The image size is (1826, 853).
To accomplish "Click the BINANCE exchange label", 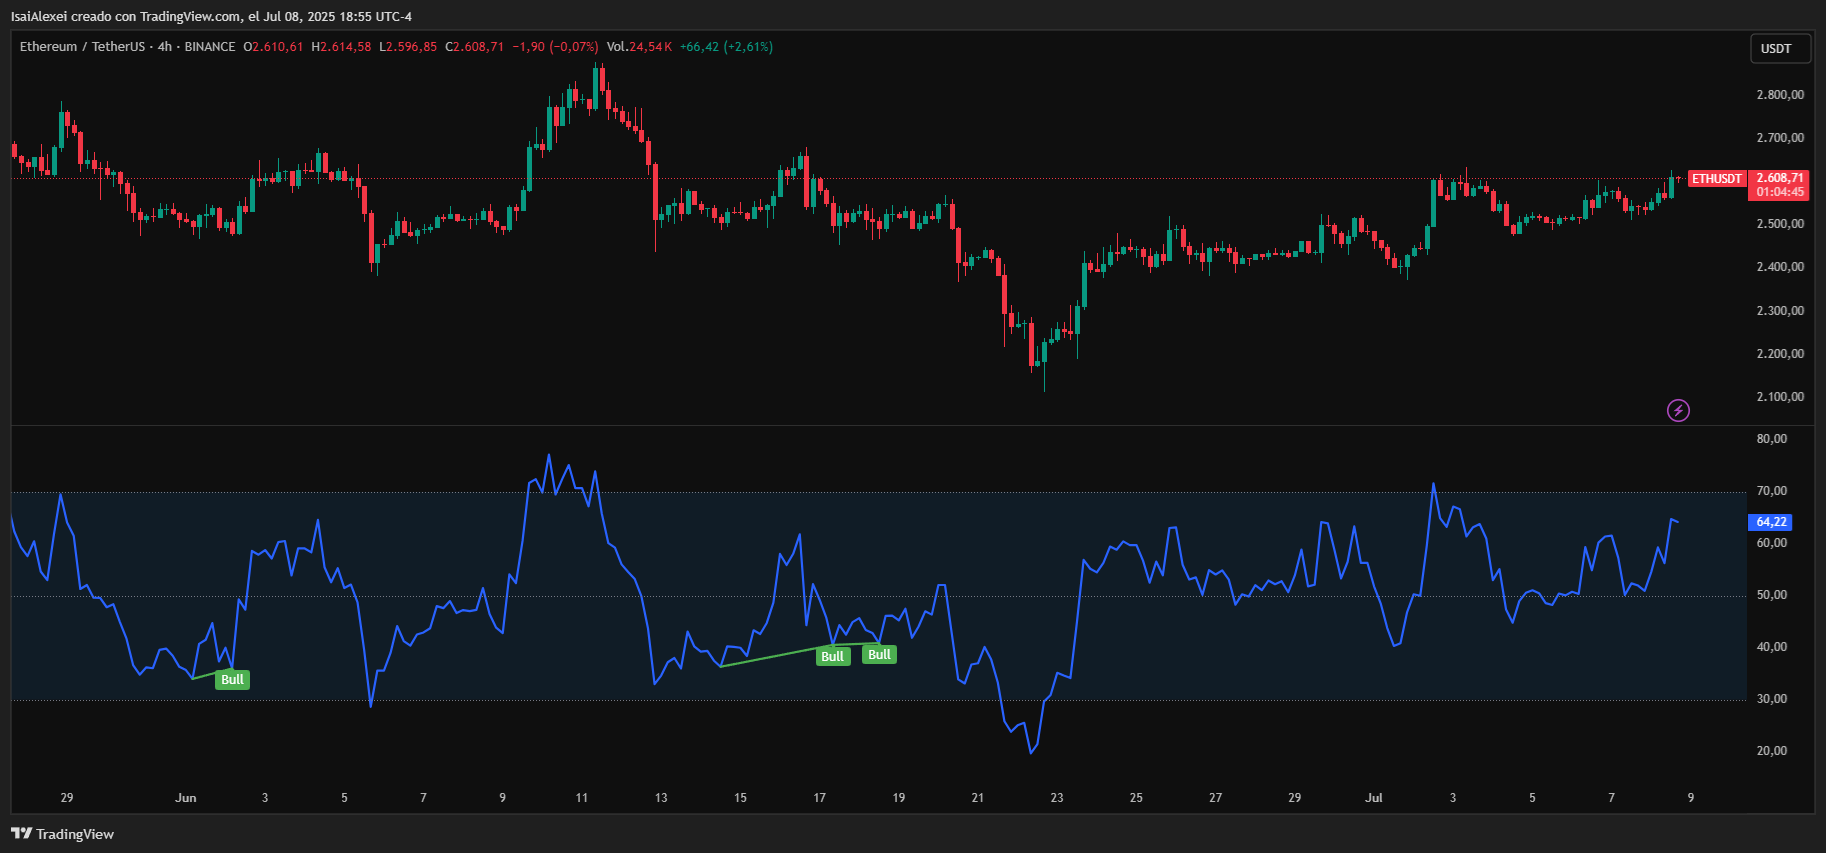I will [x=210, y=47].
